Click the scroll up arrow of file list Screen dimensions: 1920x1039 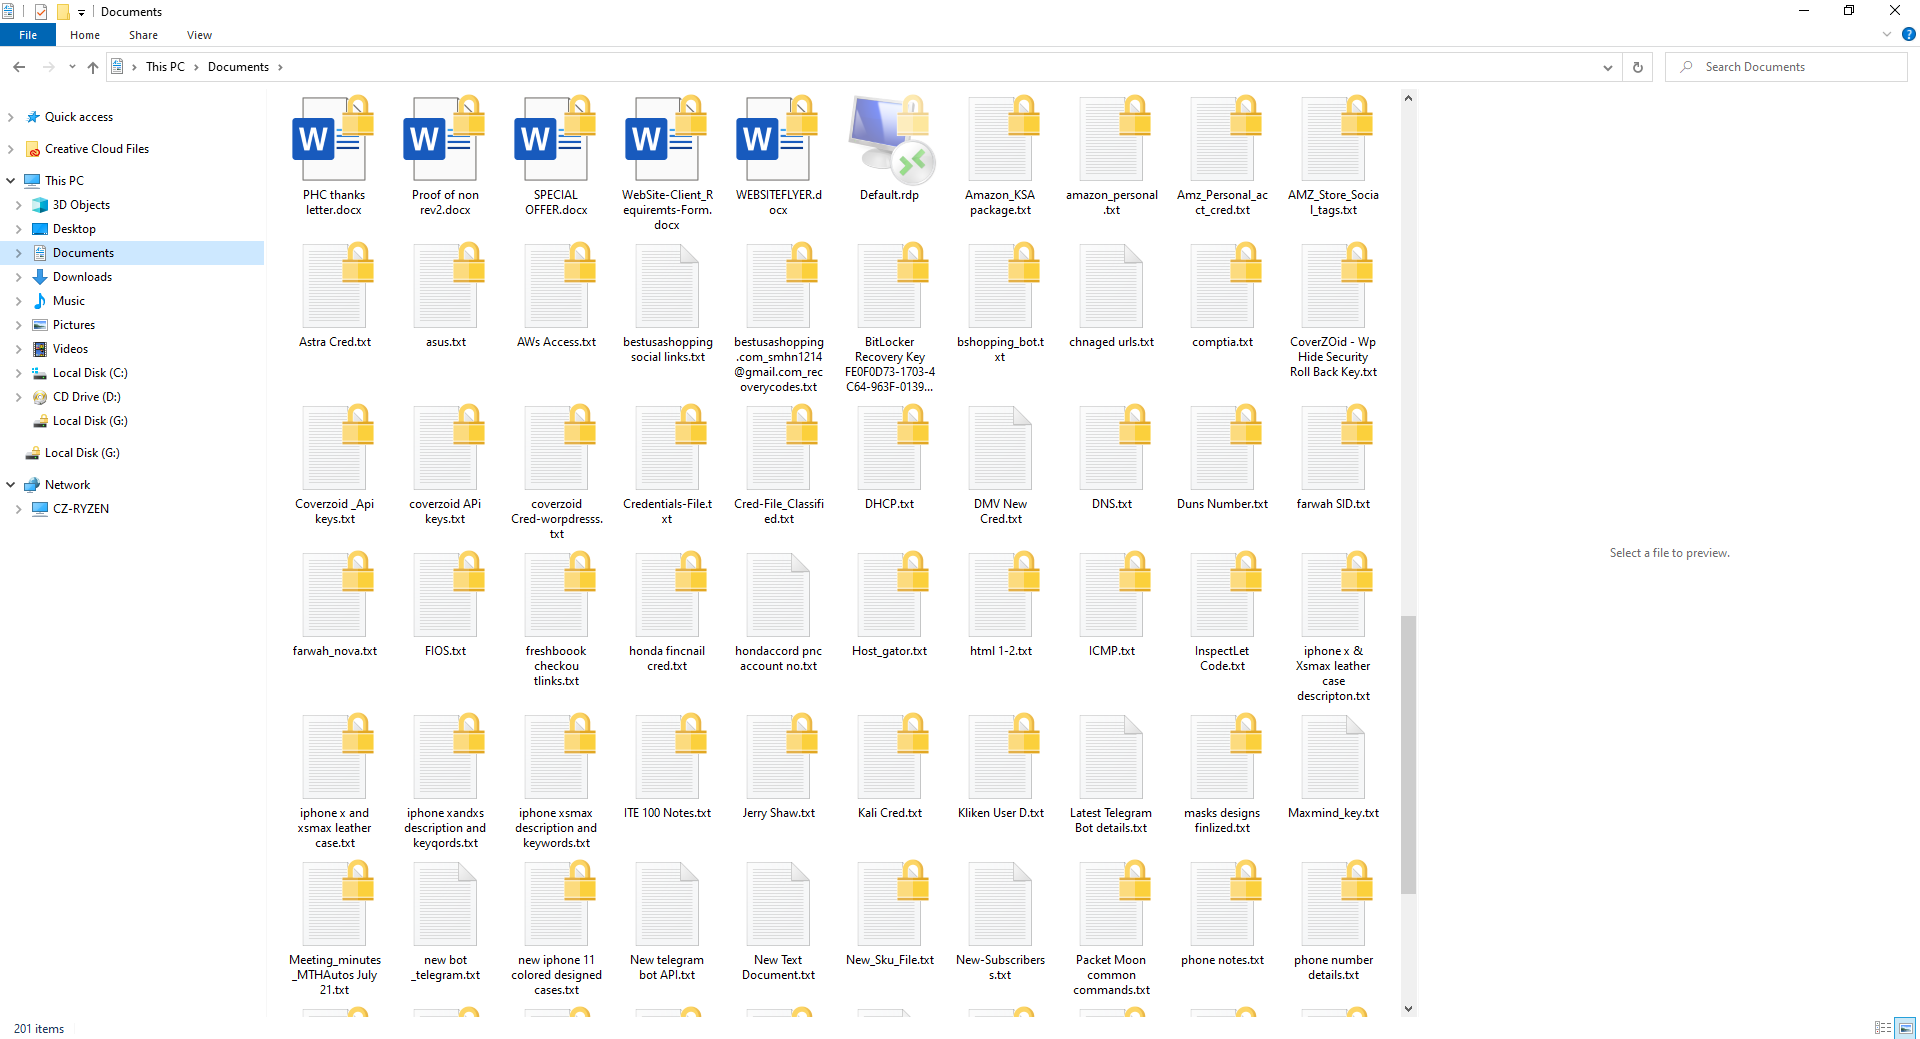1408,98
